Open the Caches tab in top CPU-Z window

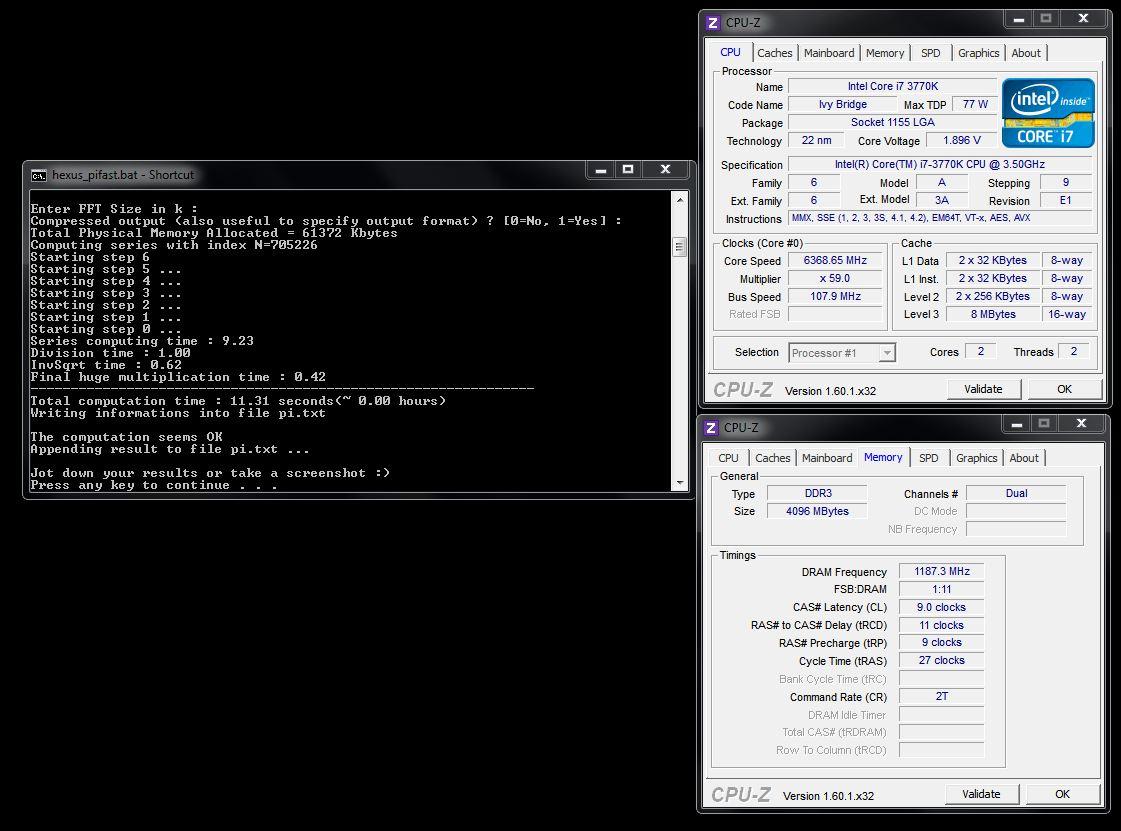(x=774, y=53)
